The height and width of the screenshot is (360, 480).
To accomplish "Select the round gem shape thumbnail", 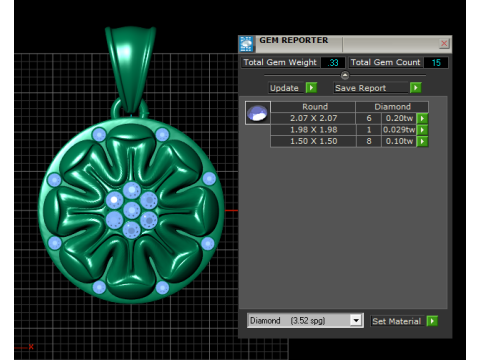I will (x=258, y=113).
